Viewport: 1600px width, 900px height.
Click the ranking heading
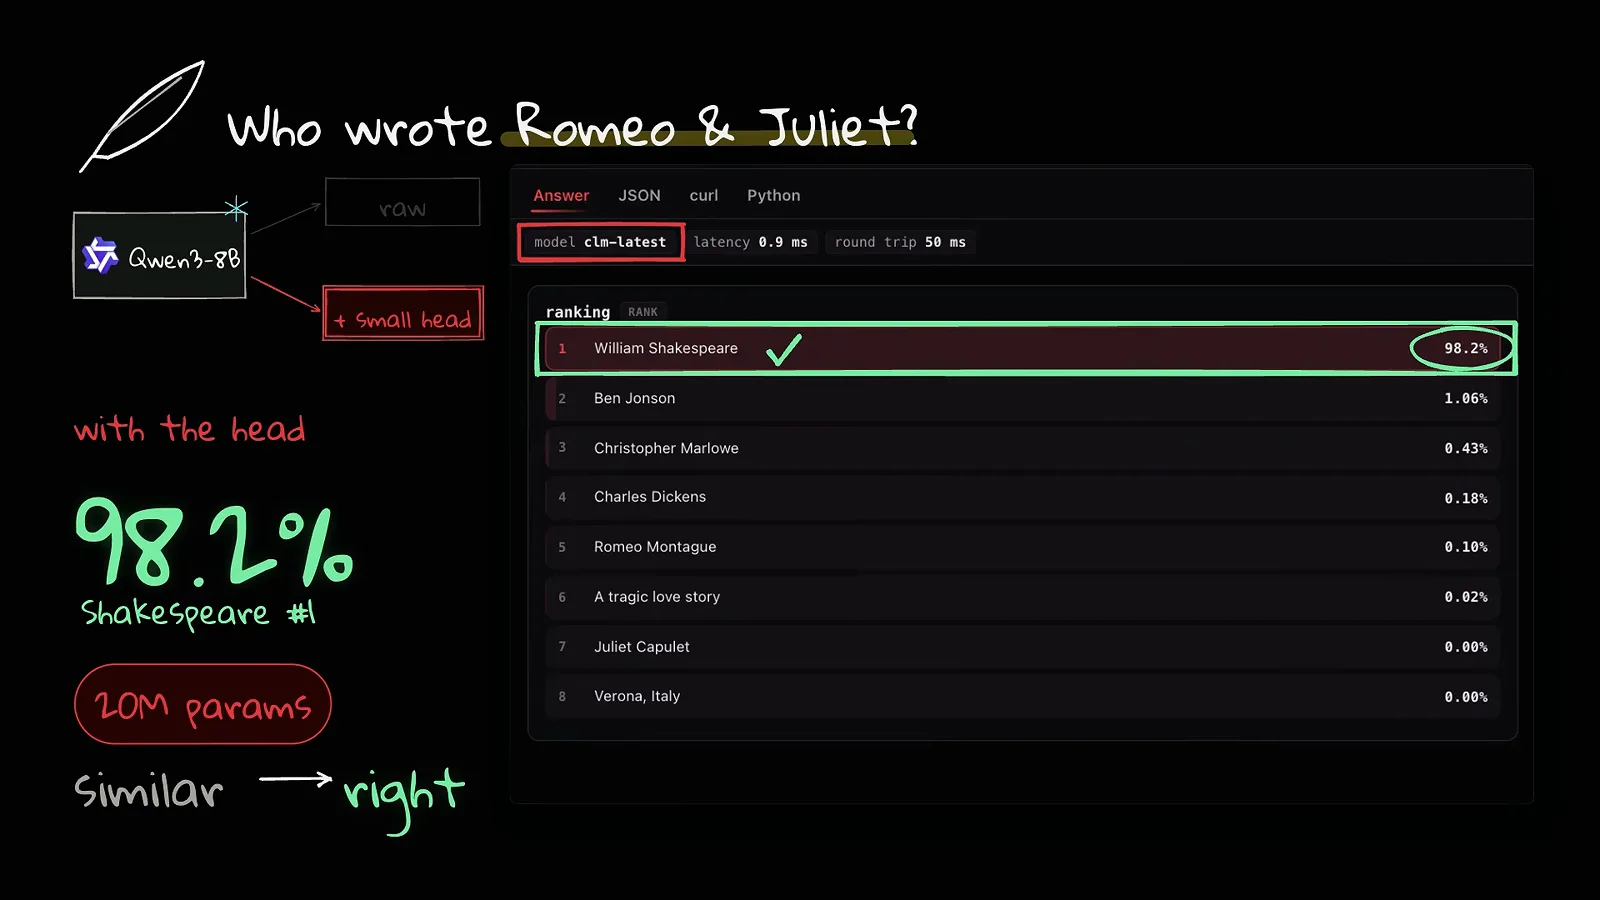point(578,312)
